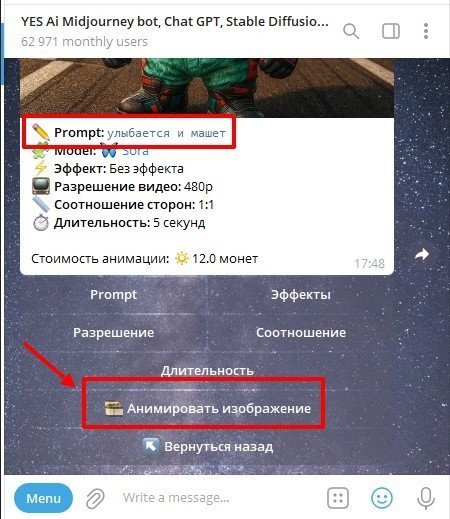This screenshot has height=519, width=450.
Task: Toggle the right sidebar panel icon
Action: coord(391,32)
